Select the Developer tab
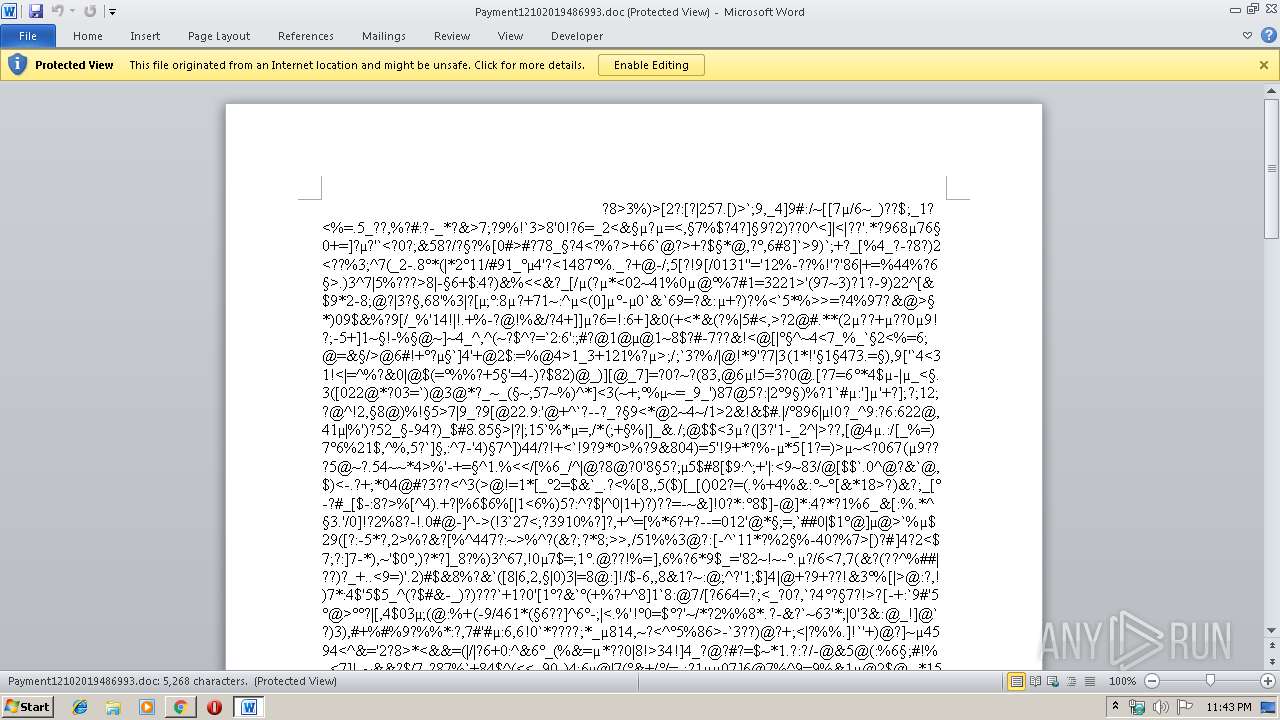Viewport: 1280px width, 720px height. click(x=577, y=36)
